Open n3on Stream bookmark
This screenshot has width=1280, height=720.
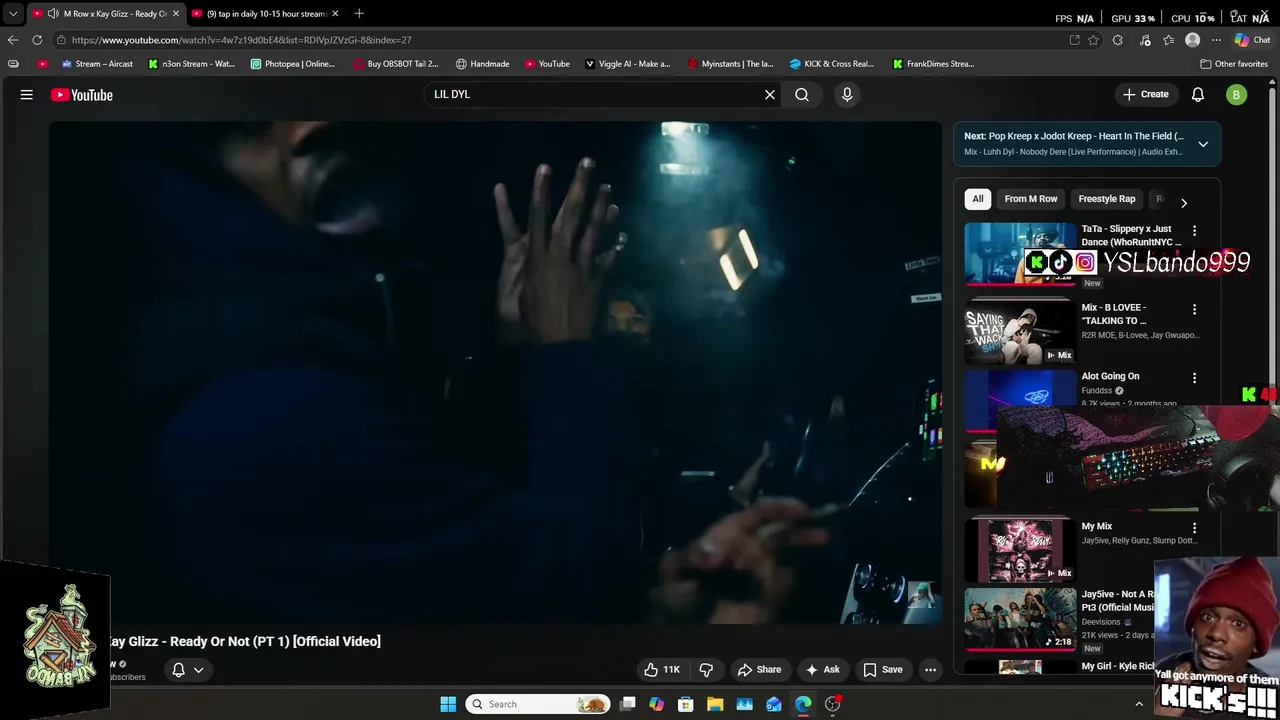[x=191, y=64]
